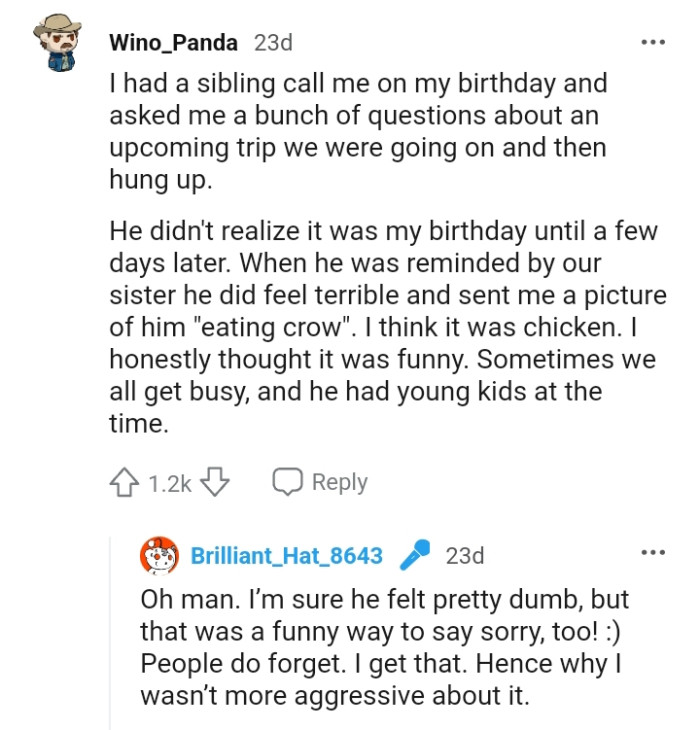Open three-dot menu on Wino_Panda's comment
This screenshot has height=730, width=700.
pyautogui.click(x=652, y=43)
